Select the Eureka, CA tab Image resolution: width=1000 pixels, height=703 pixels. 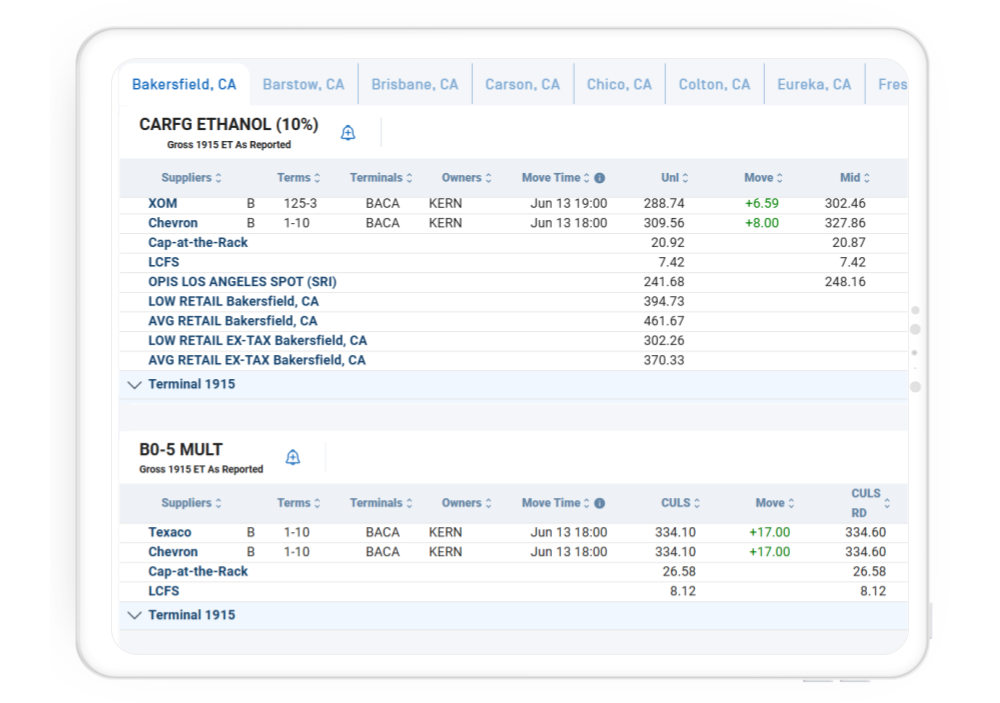(x=814, y=85)
